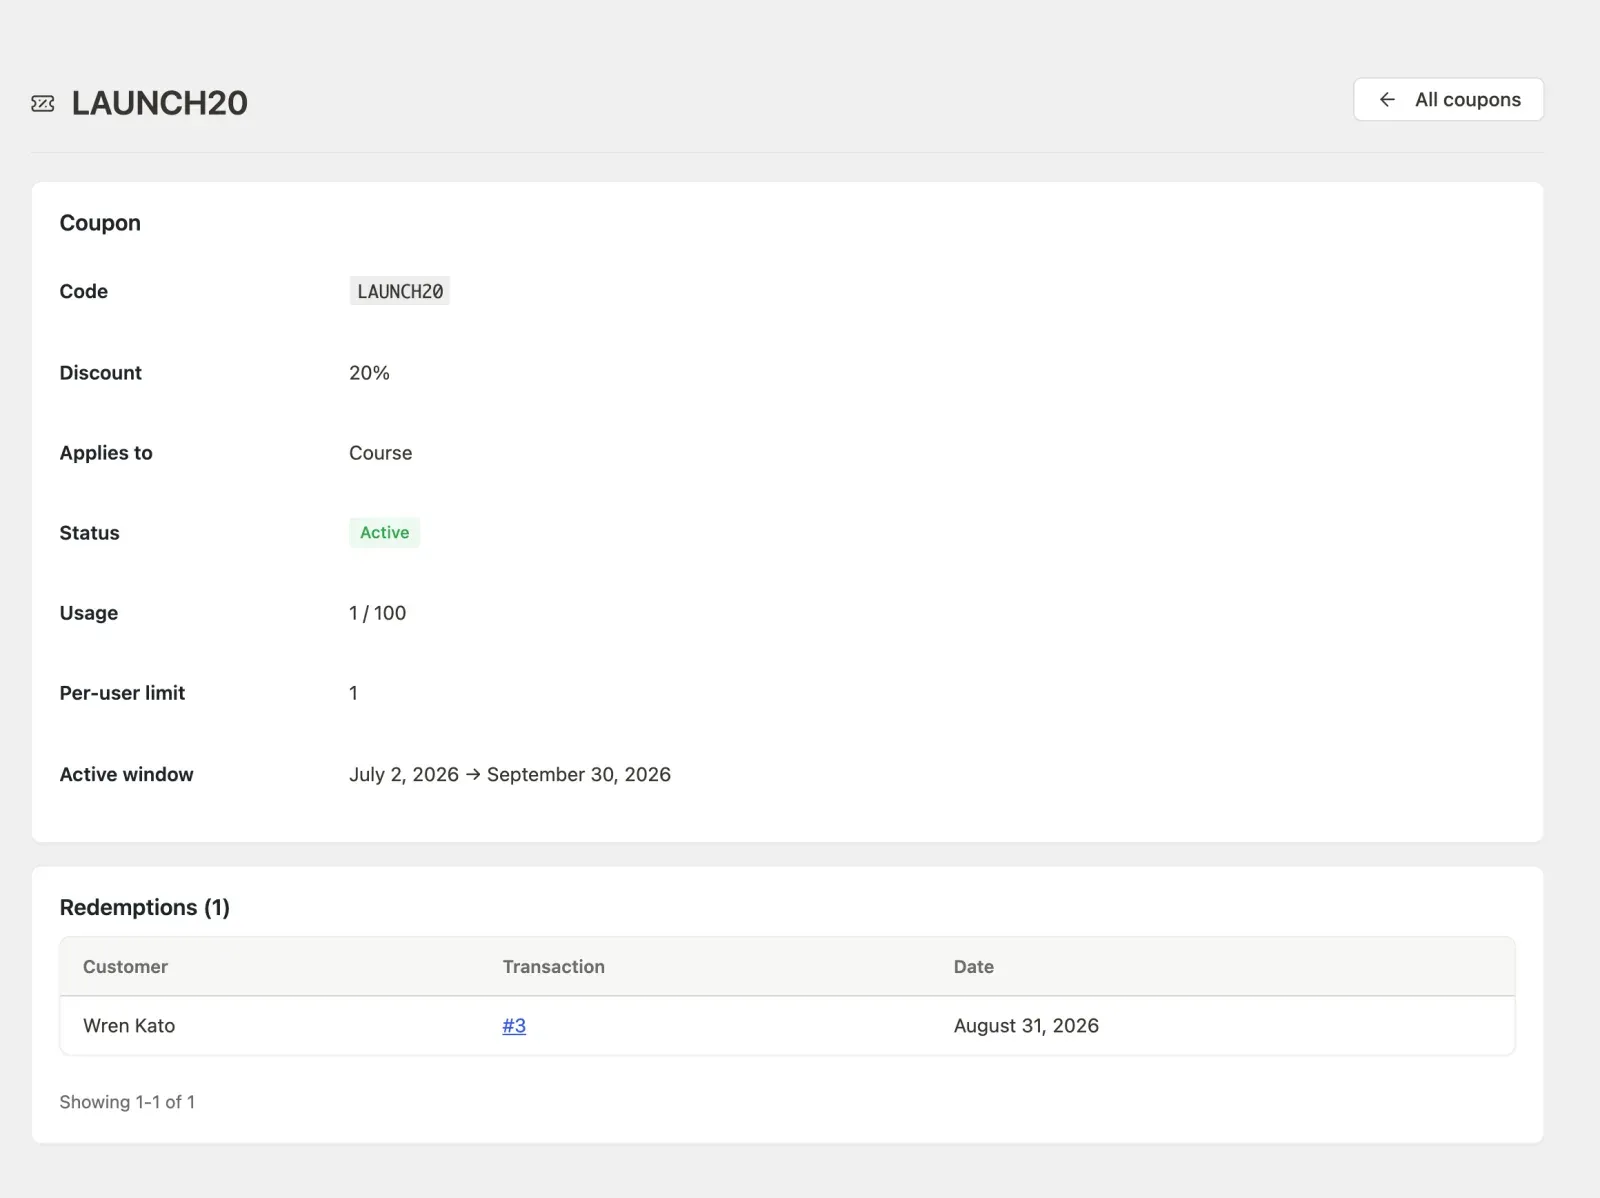Click the Transaction column header

pos(553,966)
